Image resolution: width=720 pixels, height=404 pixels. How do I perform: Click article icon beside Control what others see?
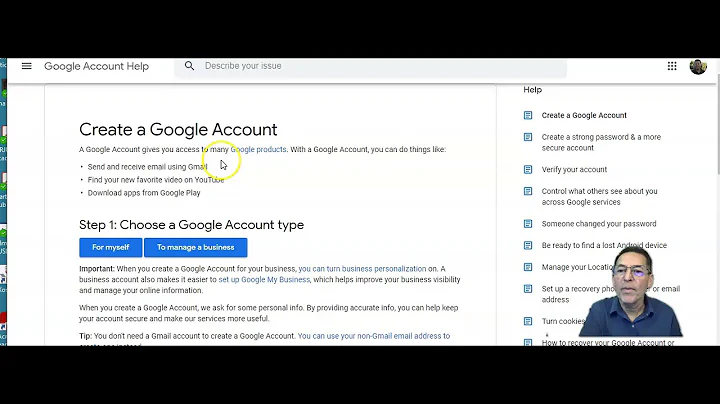click(x=528, y=191)
